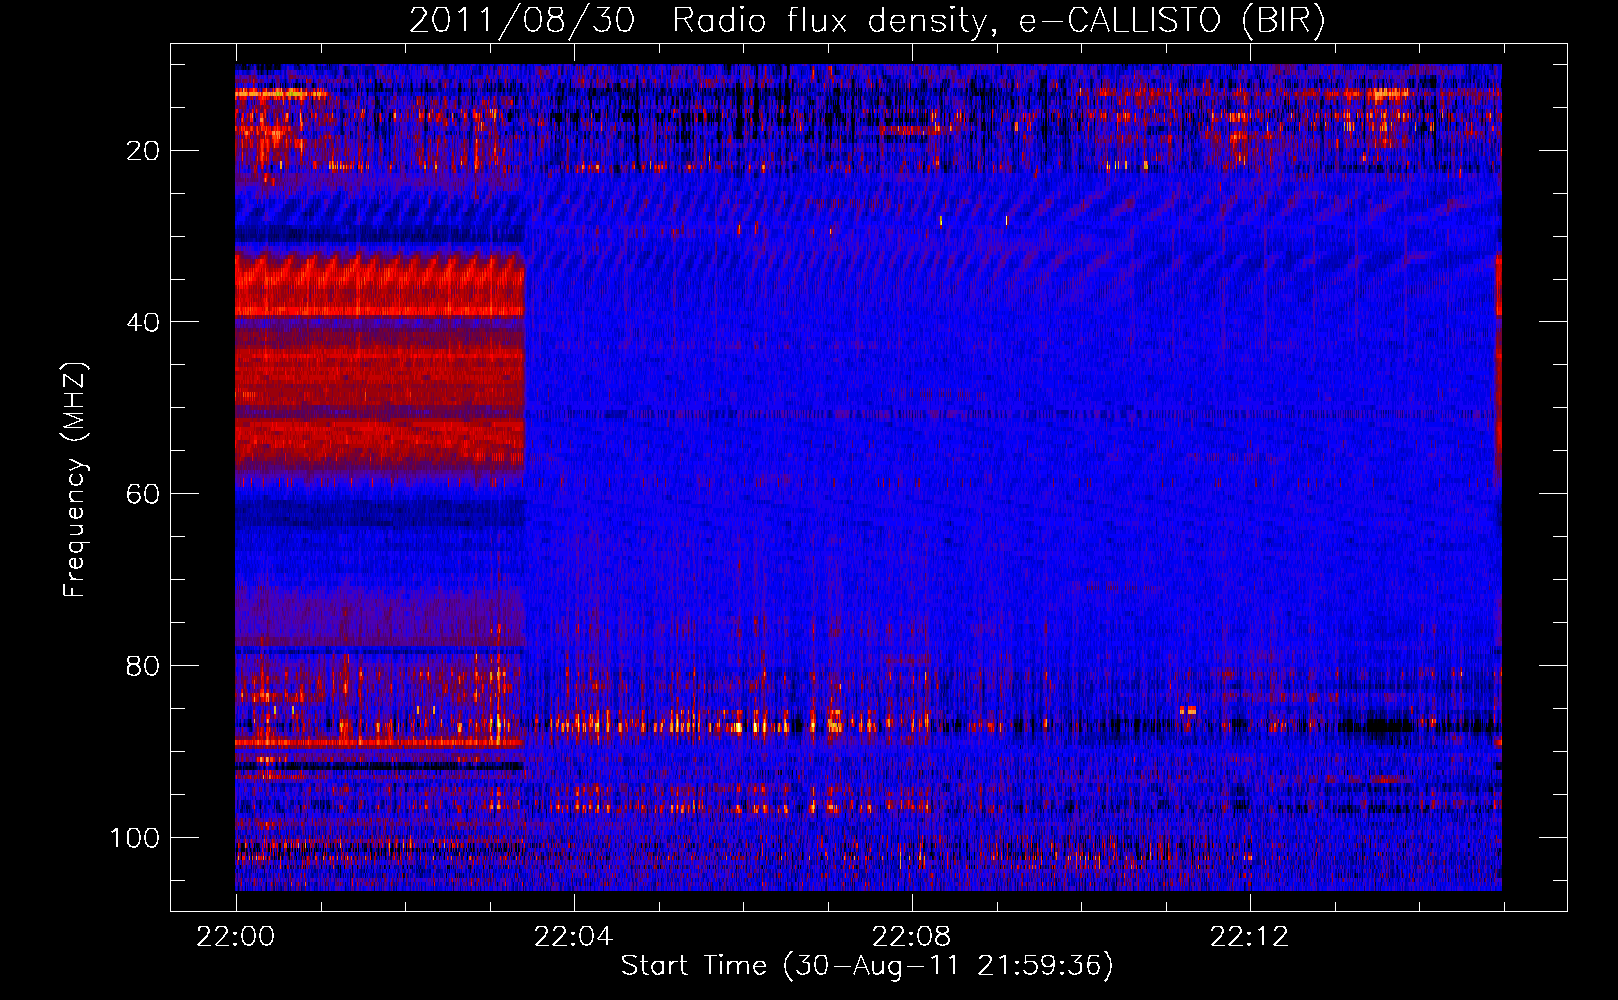Click the plot title "2011/08/30 Radio flux density, e-CALLISTO (BIR)"

[x=867, y=20]
